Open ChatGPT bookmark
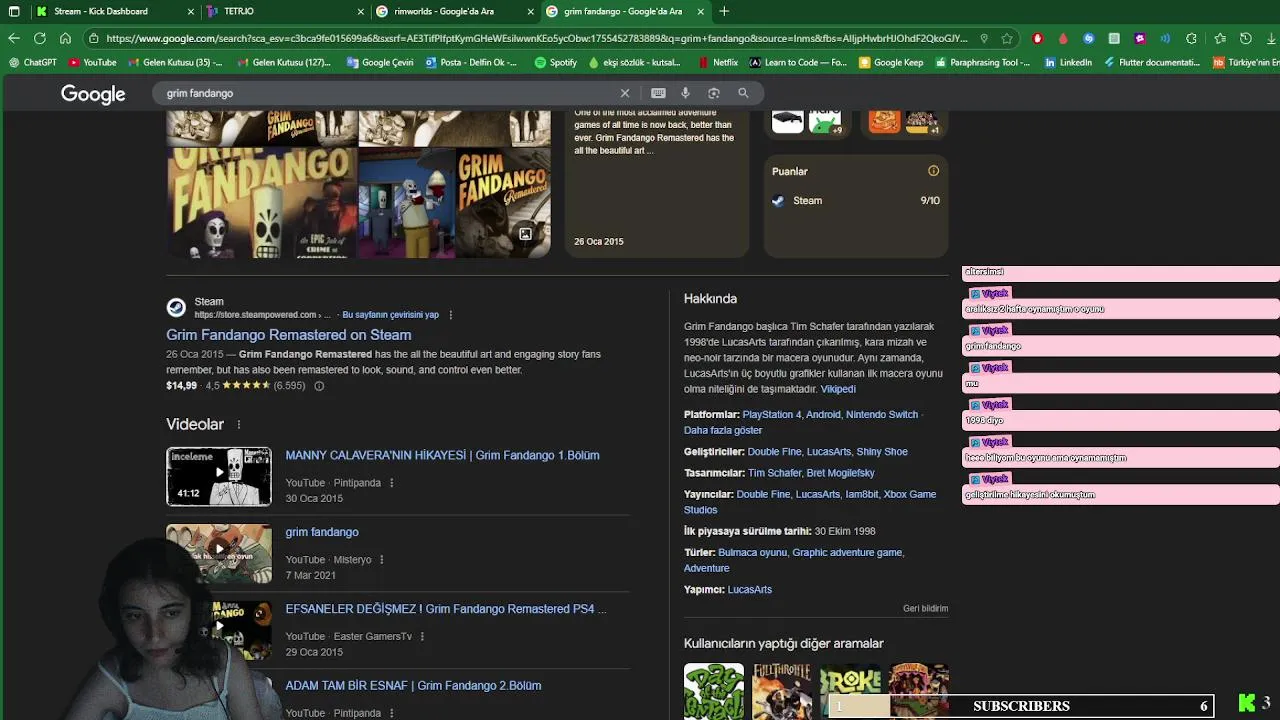The height and width of the screenshot is (720, 1280). 33,62
